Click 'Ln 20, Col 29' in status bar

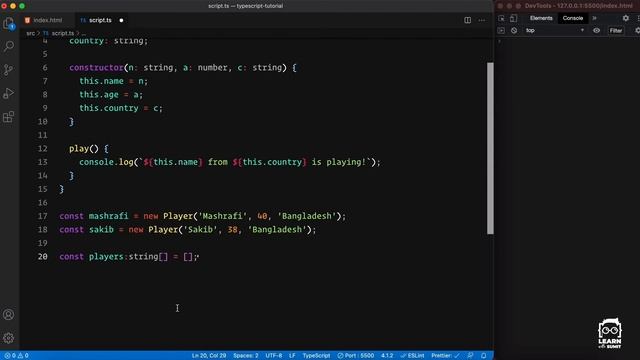(209, 356)
